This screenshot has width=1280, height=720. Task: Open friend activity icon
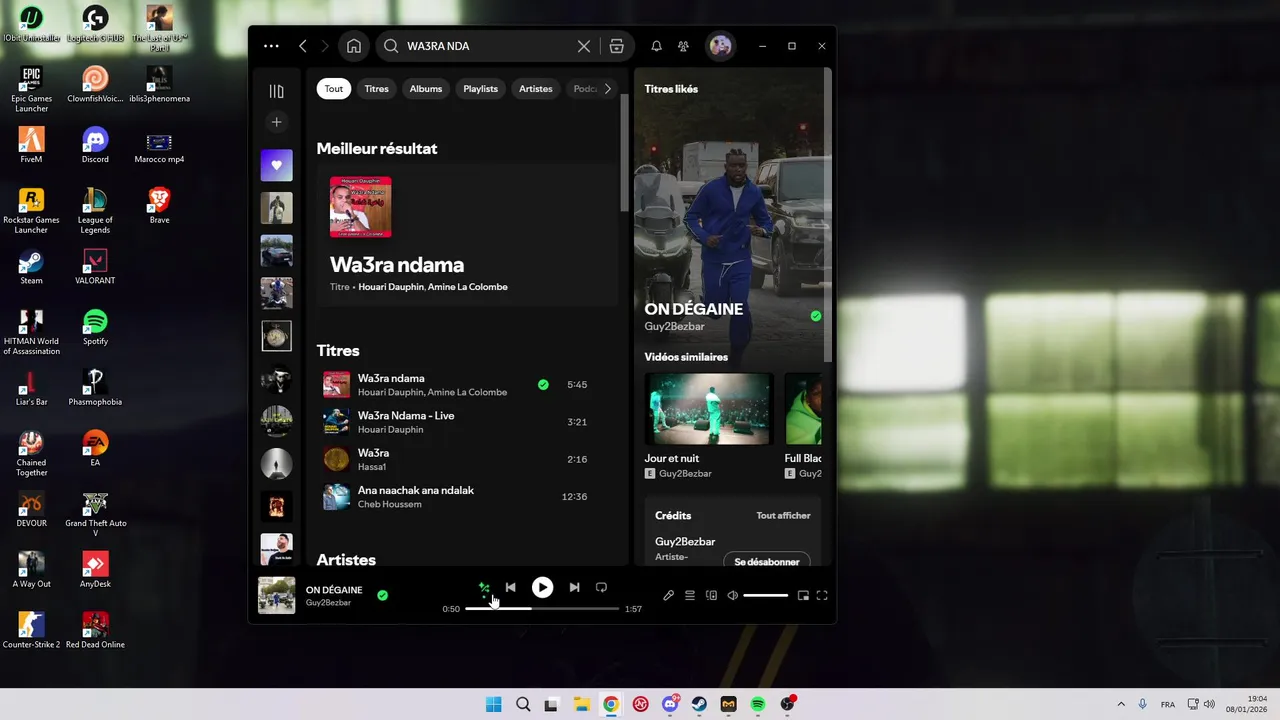(684, 46)
